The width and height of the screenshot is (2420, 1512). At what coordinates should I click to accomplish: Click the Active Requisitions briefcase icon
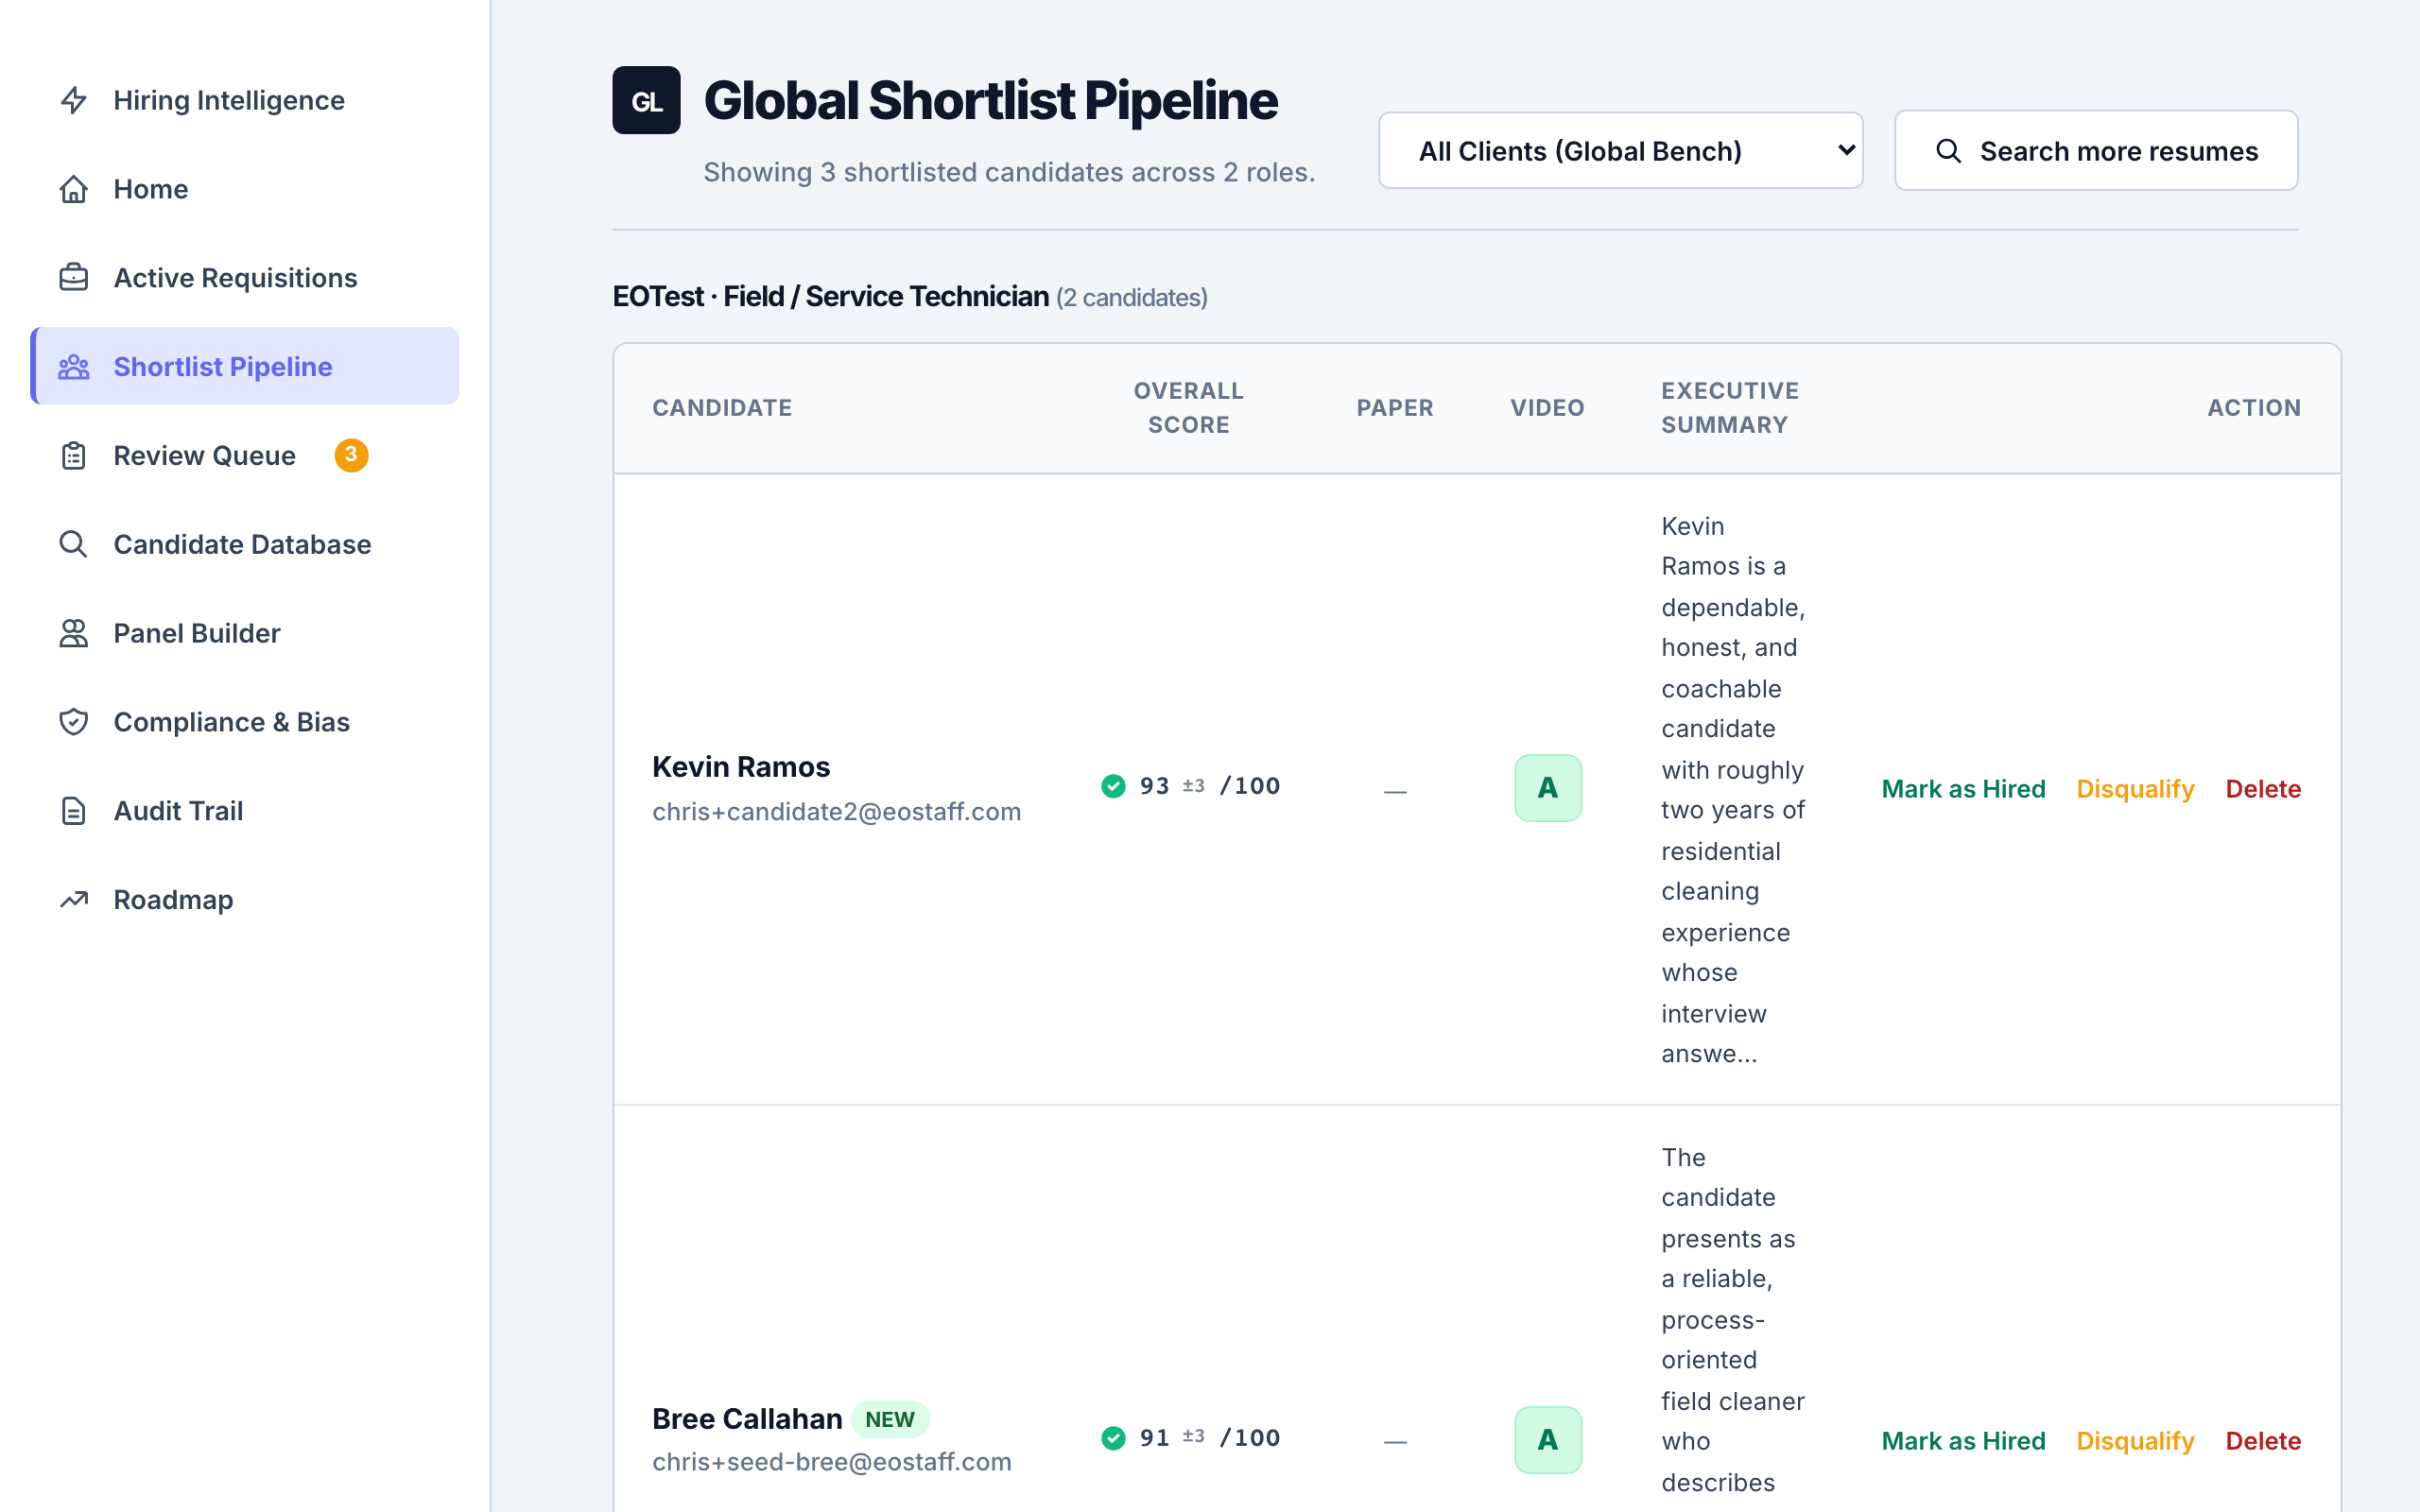[74, 277]
